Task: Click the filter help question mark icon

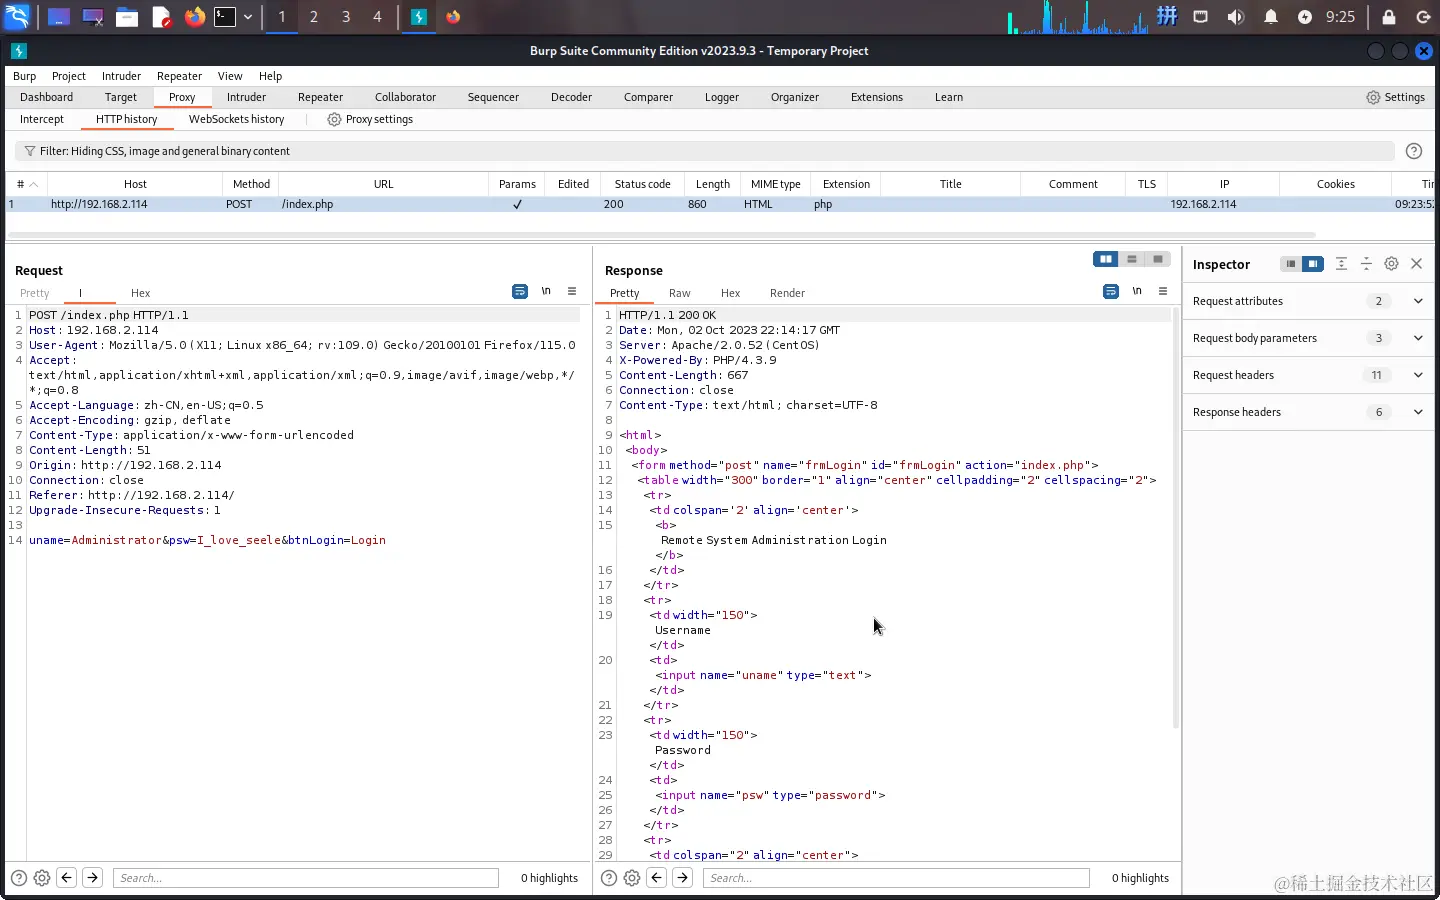Action: pos(1413,151)
